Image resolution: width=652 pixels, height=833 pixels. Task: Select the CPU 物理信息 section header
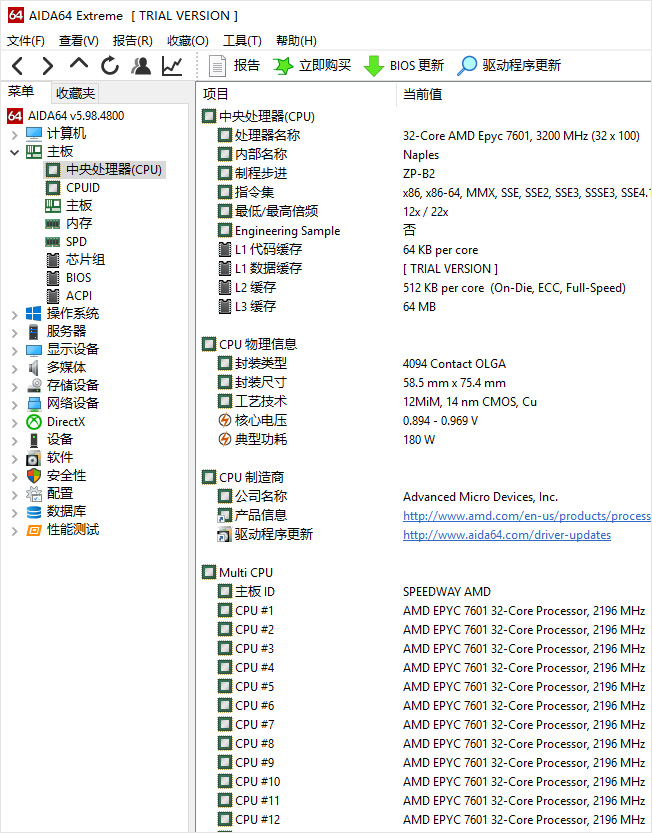pos(249,344)
